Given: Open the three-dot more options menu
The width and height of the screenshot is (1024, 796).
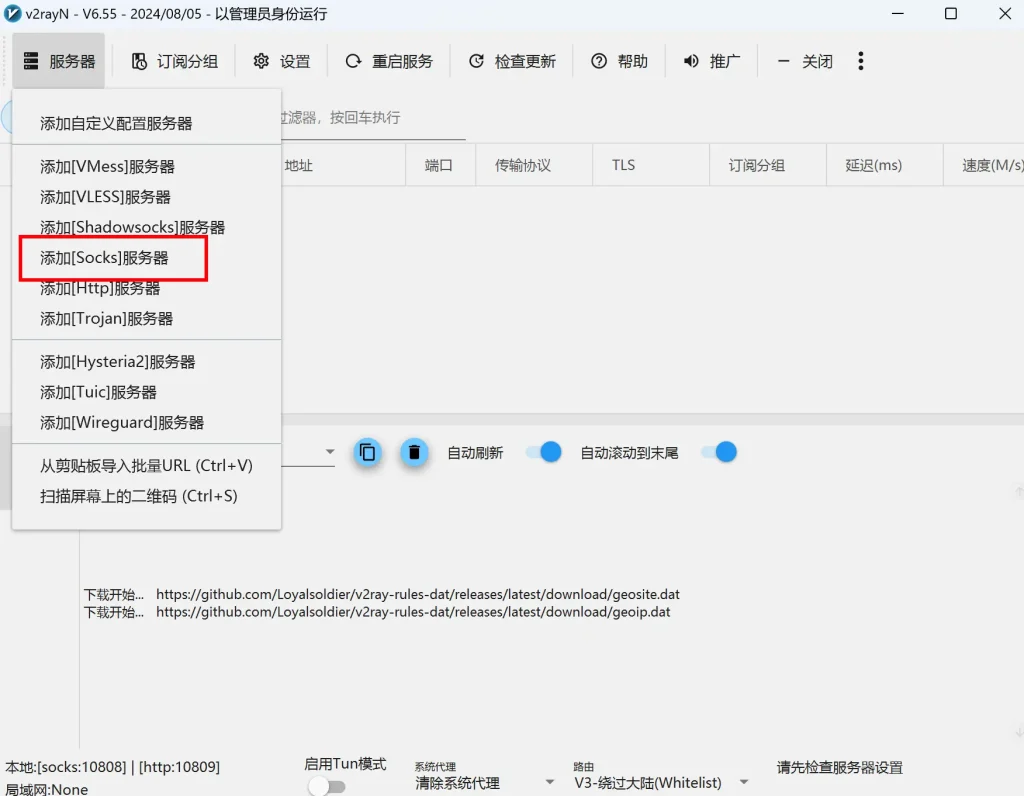Looking at the screenshot, I should 860,61.
